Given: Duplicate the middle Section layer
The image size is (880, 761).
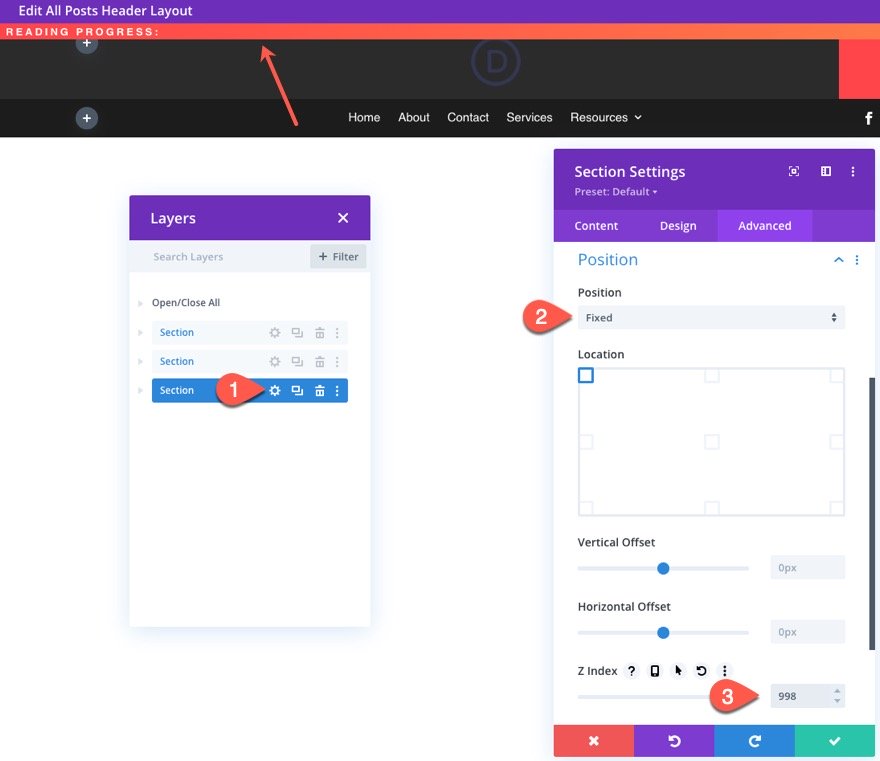Looking at the screenshot, I should [297, 361].
